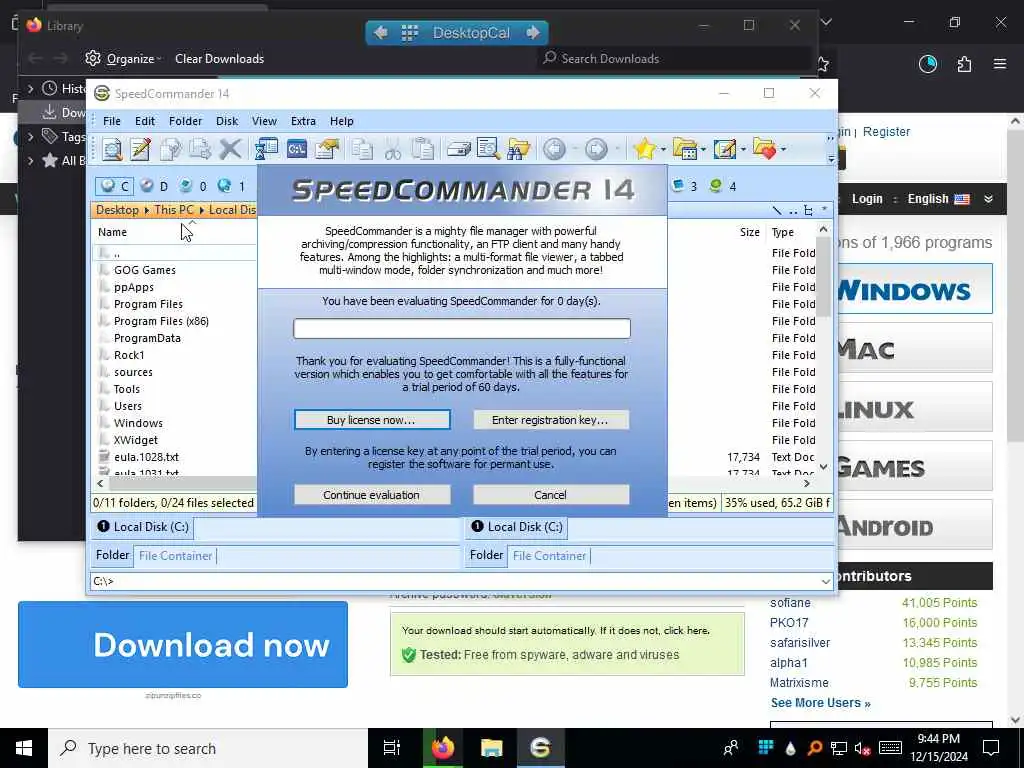Click the View file toolbar icon in SpeedCommander
1024x768 pixels.
[112, 149]
